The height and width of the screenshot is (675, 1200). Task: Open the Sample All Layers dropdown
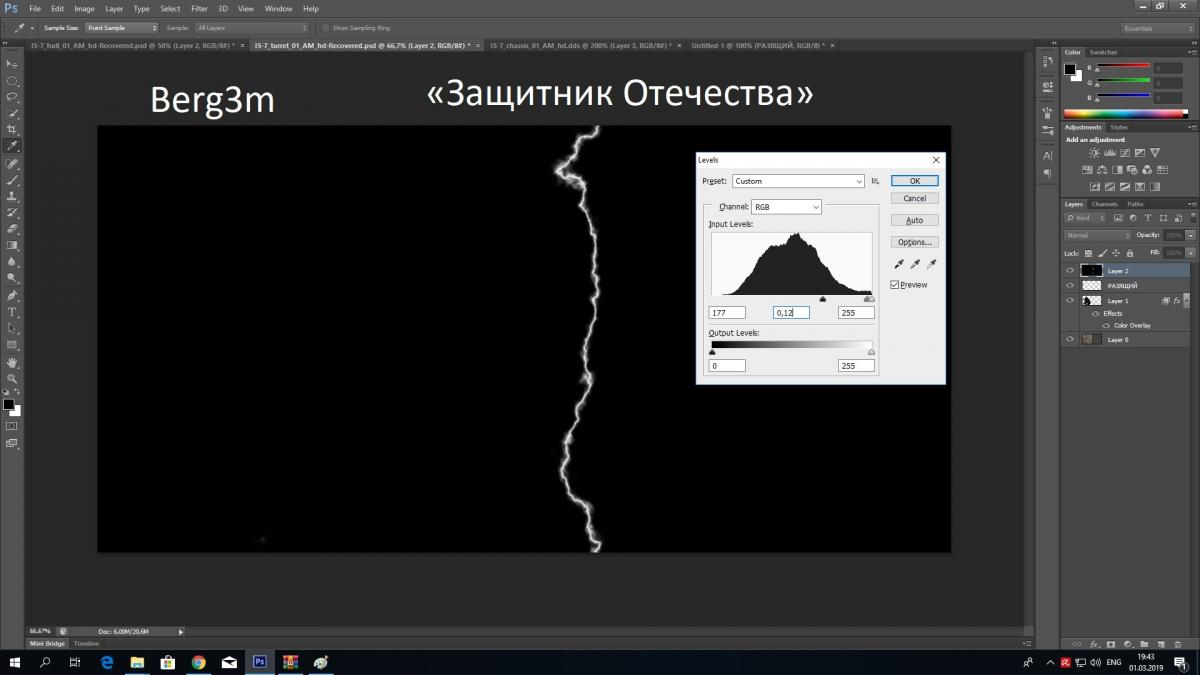pos(251,28)
